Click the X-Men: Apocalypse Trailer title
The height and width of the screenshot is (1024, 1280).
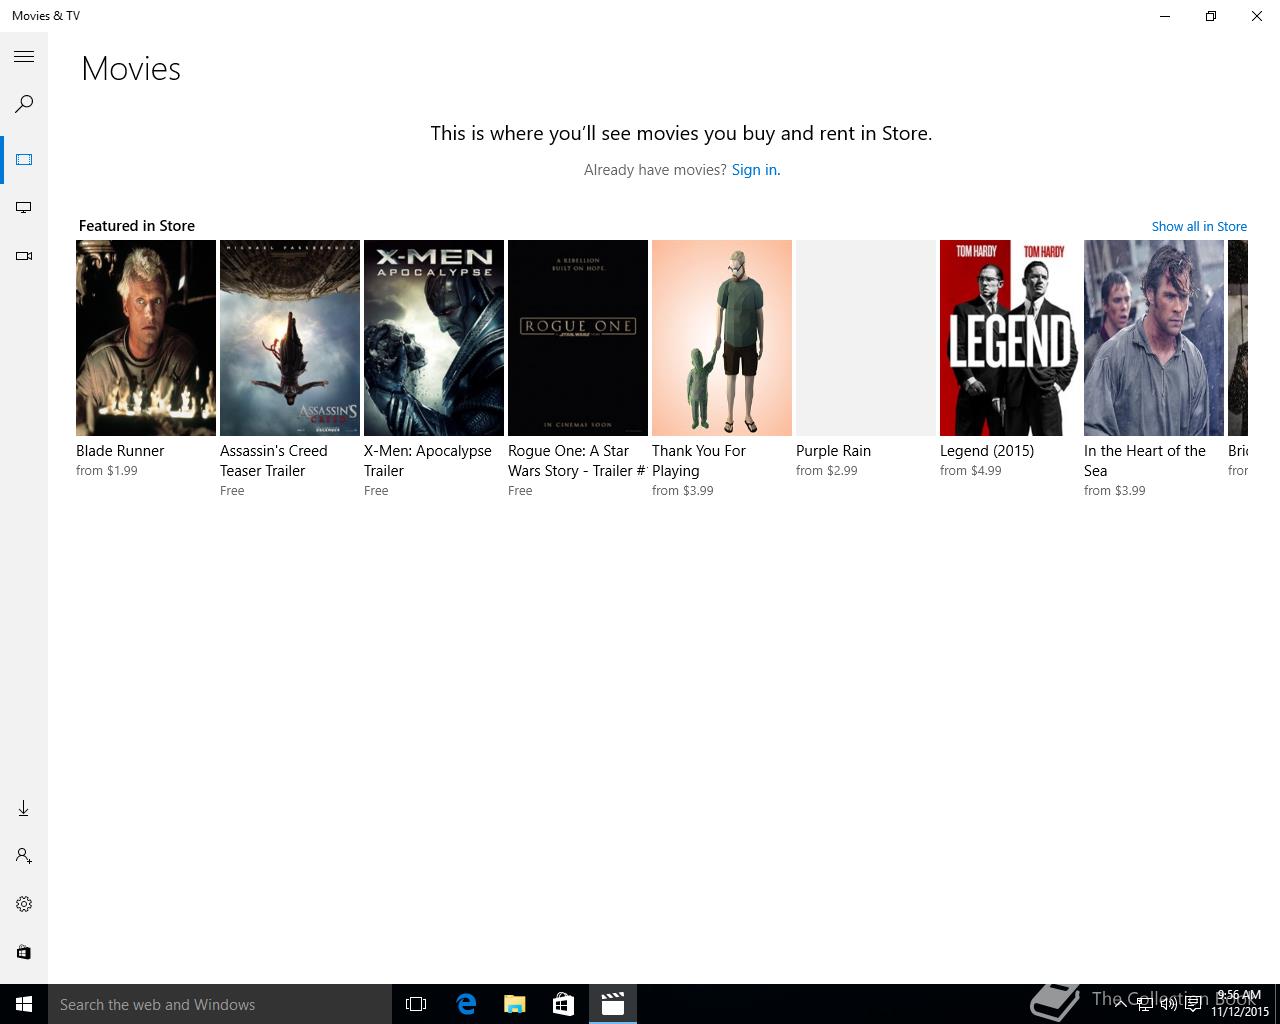pyautogui.click(x=428, y=461)
